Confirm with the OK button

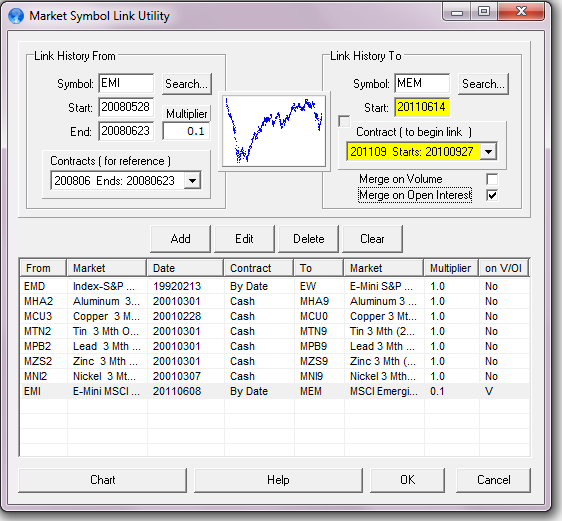[408, 480]
